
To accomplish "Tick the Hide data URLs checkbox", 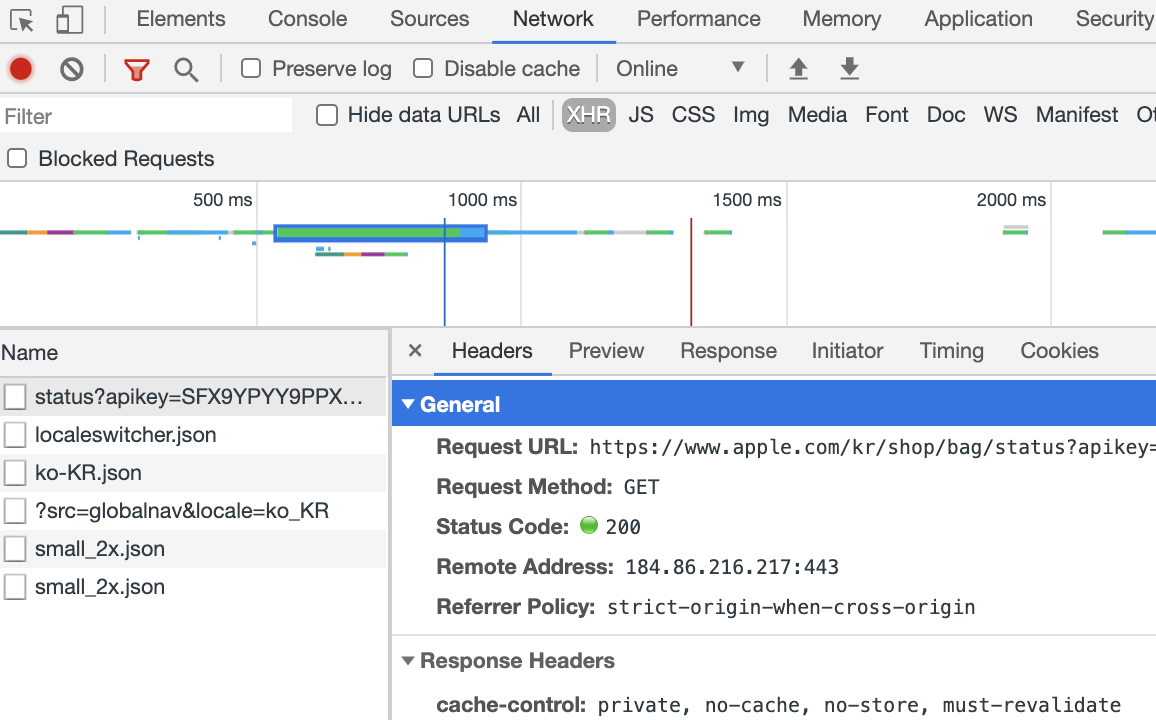I will pos(327,115).
